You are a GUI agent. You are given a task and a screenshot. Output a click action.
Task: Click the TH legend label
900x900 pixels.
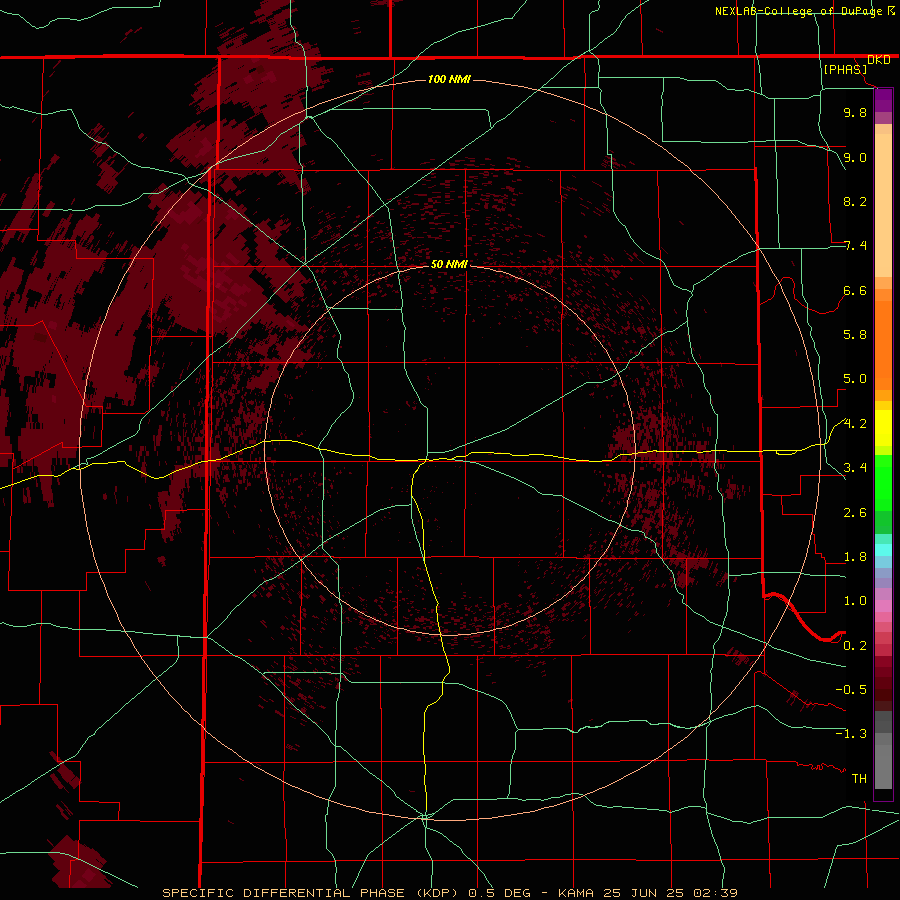(859, 779)
